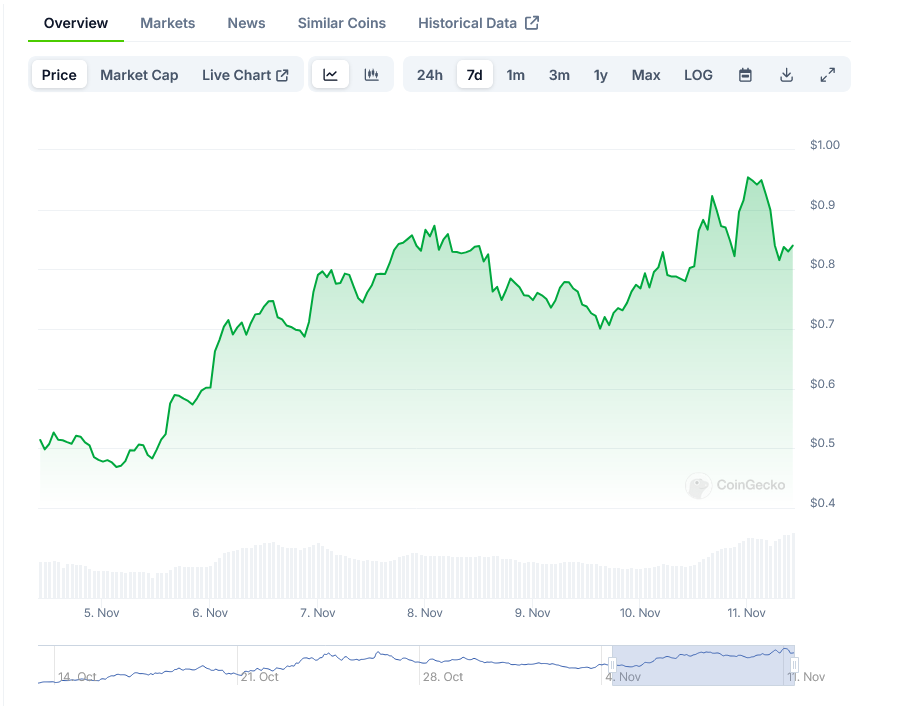Screen dimensions: 899x706
Task: Click the 14. Oct navigator label
Action: coord(77,677)
